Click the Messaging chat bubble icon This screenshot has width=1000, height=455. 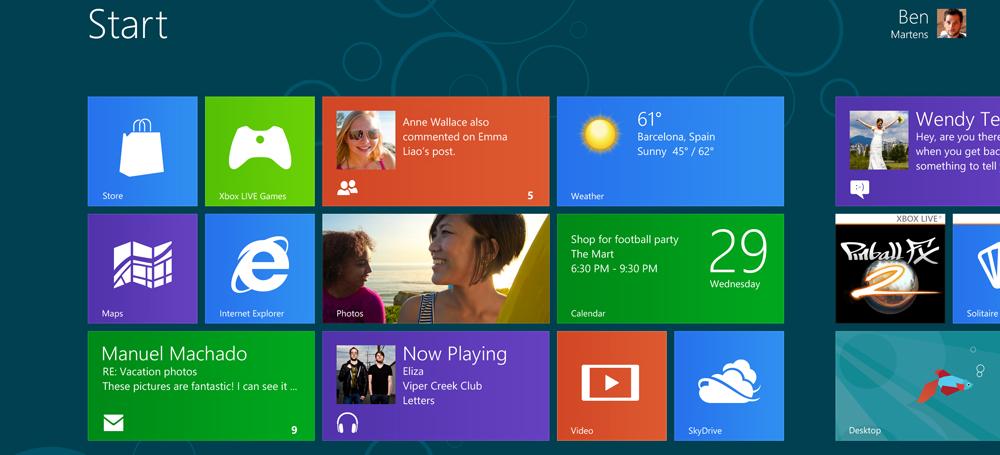pos(860,189)
